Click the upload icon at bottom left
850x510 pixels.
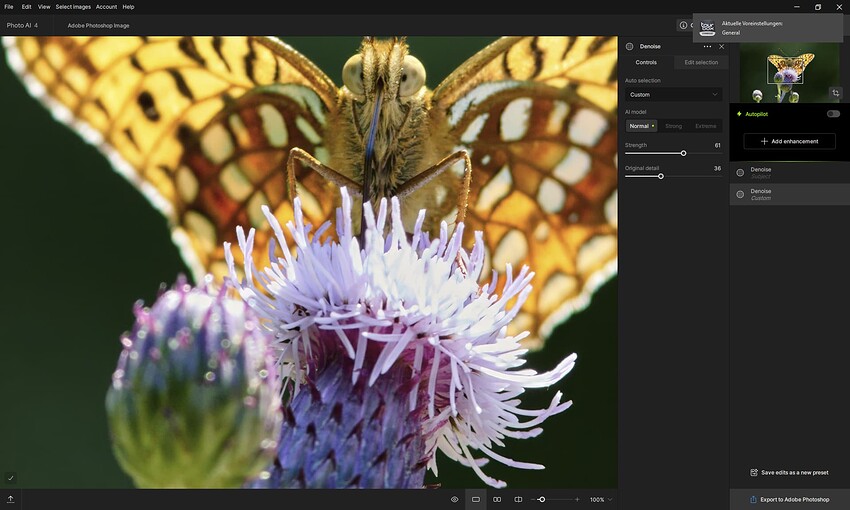tap(11, 499)
